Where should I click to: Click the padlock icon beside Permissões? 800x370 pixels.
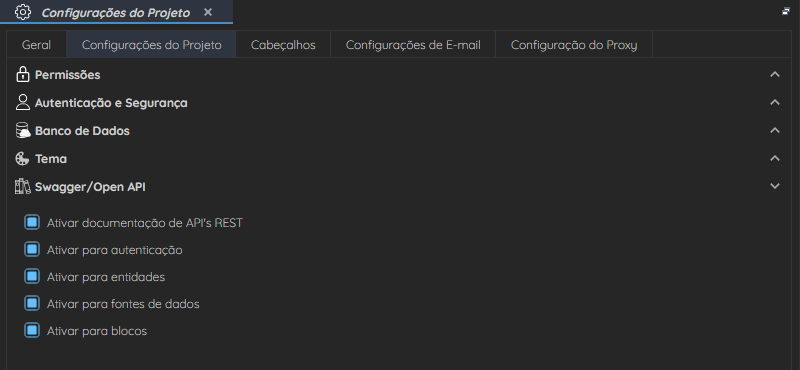pos(22,75)
